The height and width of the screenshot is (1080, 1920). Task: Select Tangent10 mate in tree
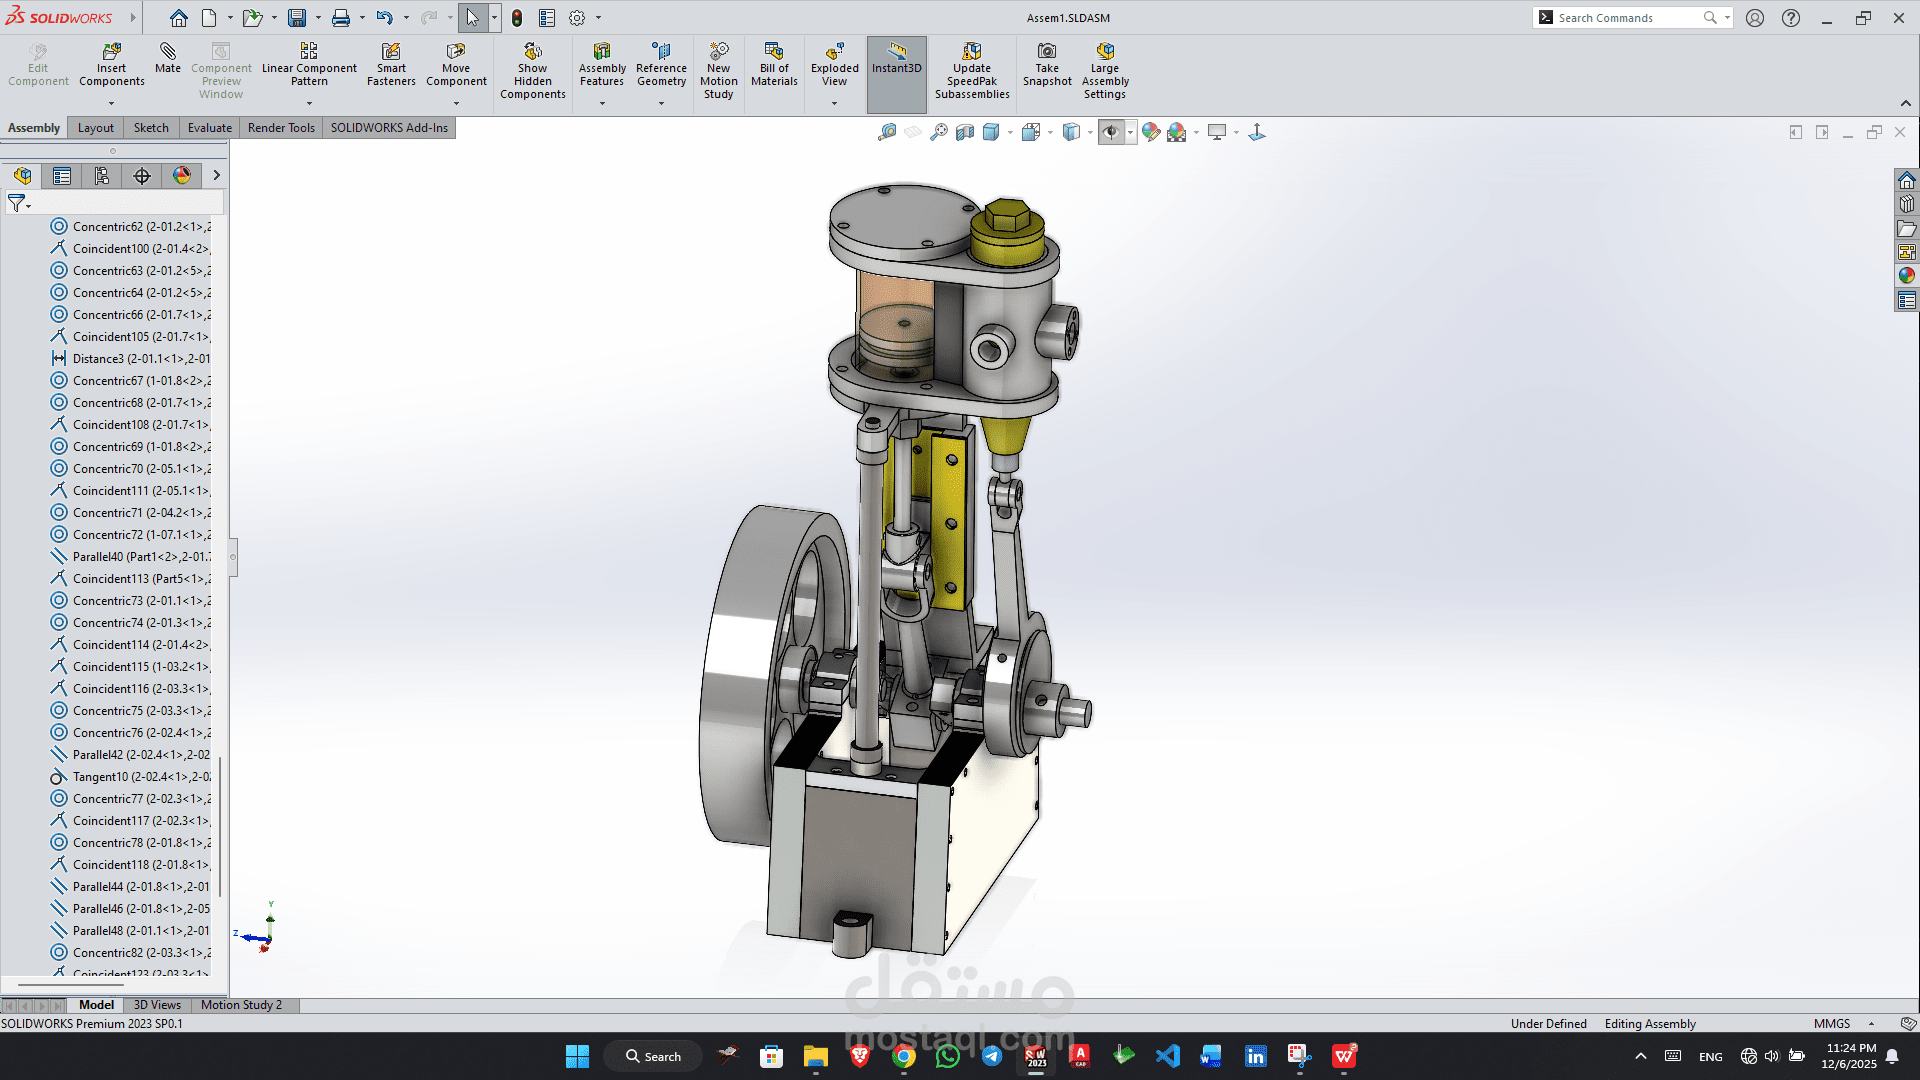(x=131, y=777)
